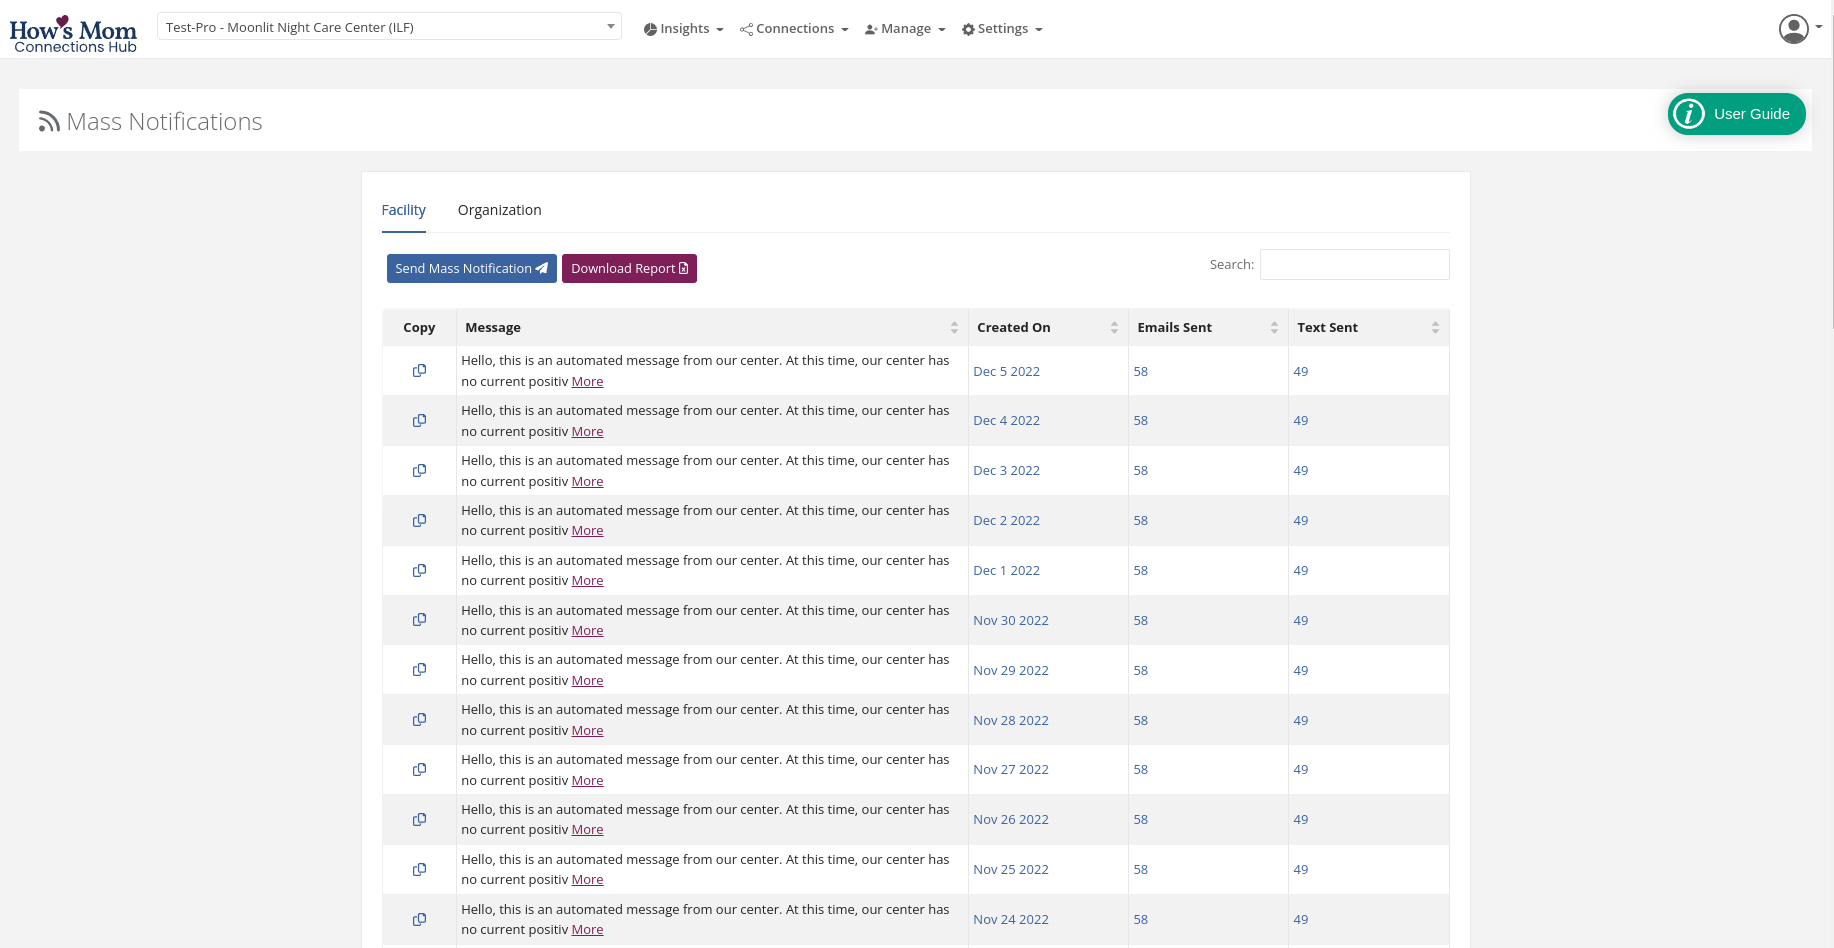The width and height of the screenshot is (1834, 948).
Task: Open the facility selector dropdown
Action: pos(389,27)
